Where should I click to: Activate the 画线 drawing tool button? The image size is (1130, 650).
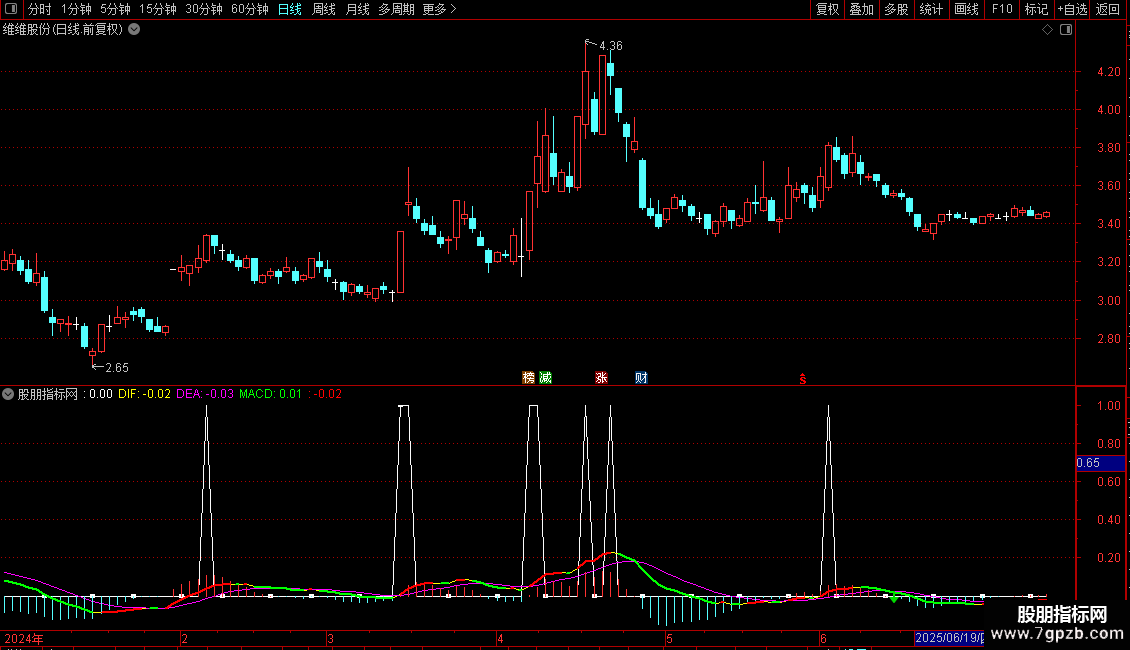966,9
